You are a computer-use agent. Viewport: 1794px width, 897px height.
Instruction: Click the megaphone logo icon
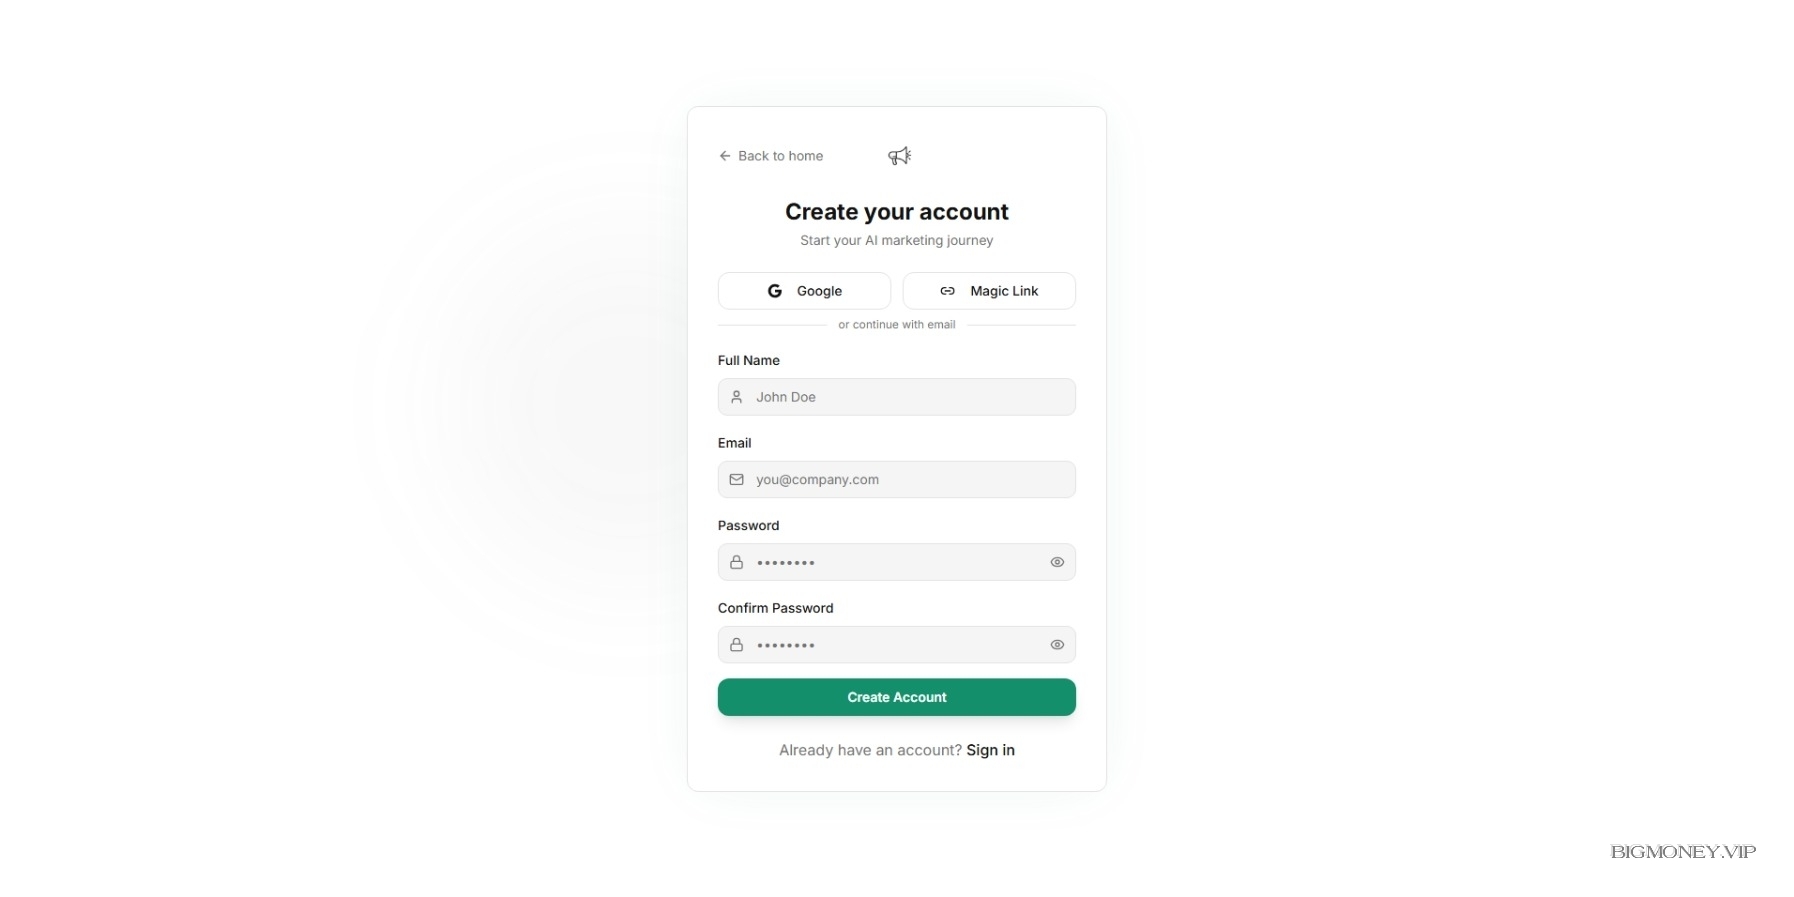pos(899,156)
